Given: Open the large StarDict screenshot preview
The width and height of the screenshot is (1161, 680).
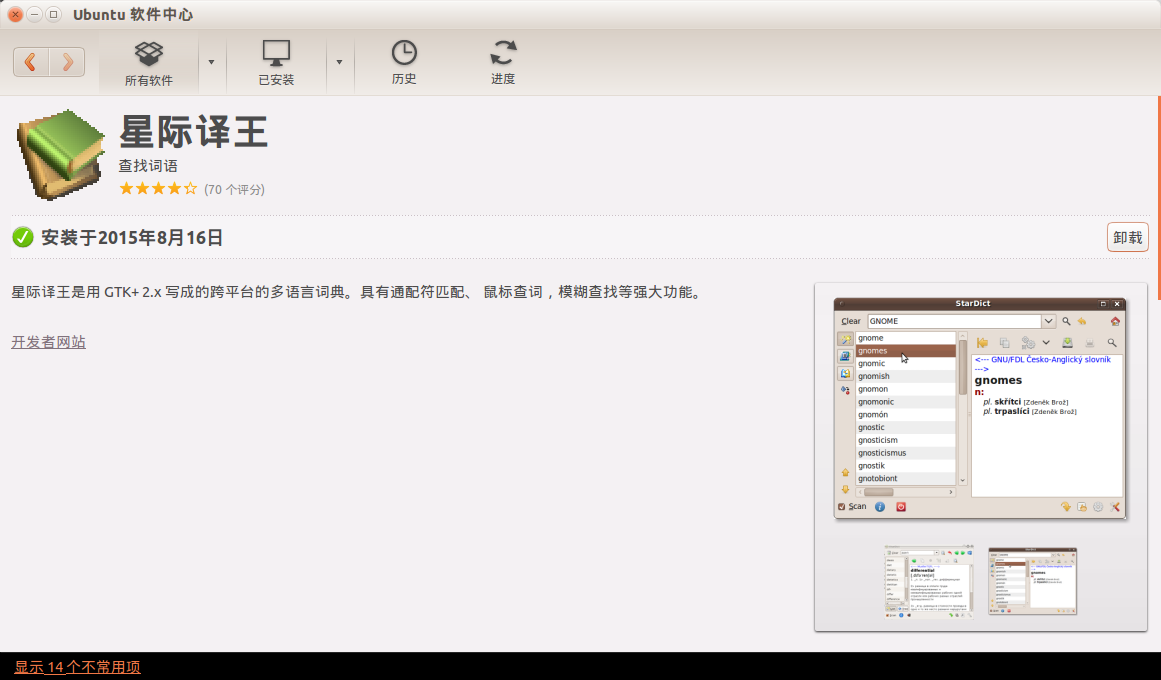Looking at the screenshot, I should (x=980, y=408).
